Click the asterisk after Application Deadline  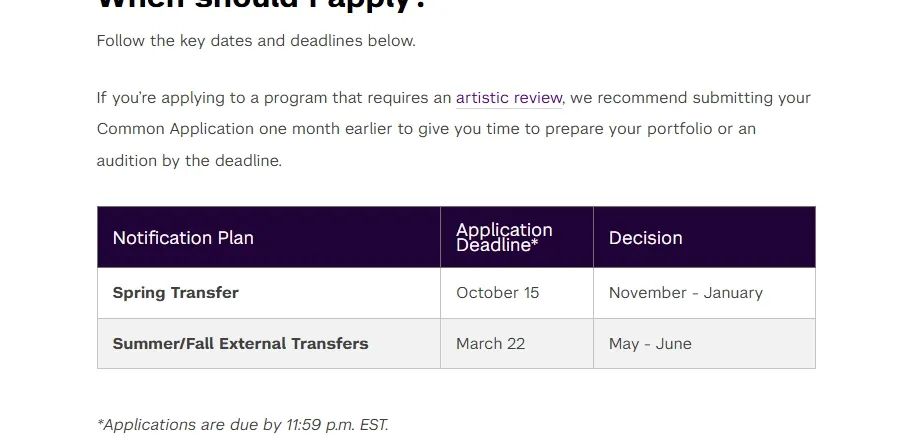[535, 244]
